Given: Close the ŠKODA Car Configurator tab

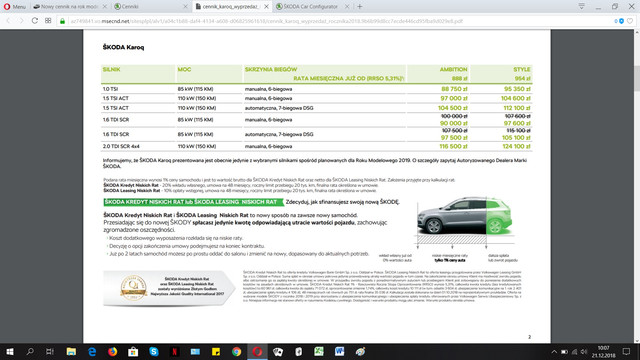Looking at the screenshot, I should (347, 7).
